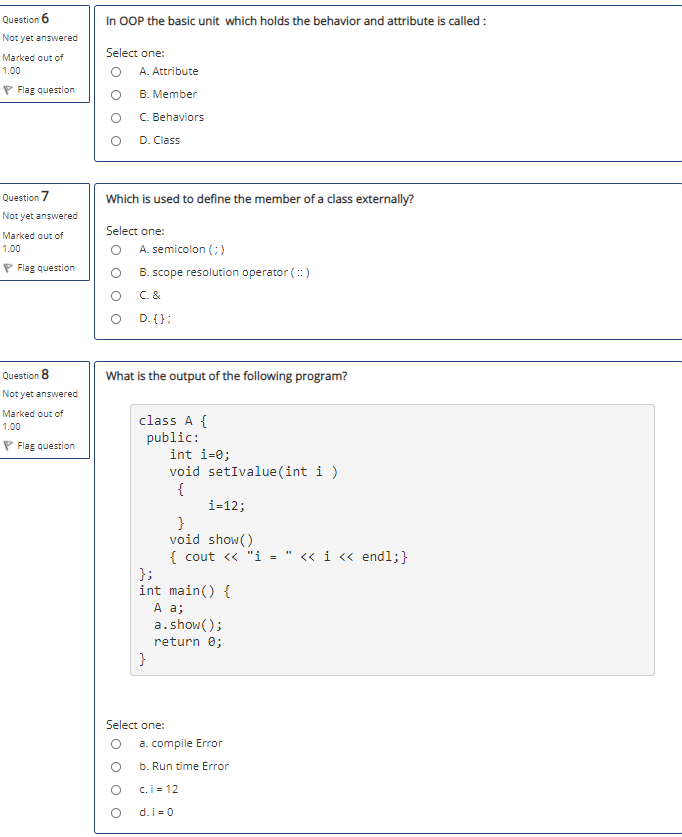Pick d. i = 0 answer
The width and height of the screenshot is (682, 837).
pos(116,812)
